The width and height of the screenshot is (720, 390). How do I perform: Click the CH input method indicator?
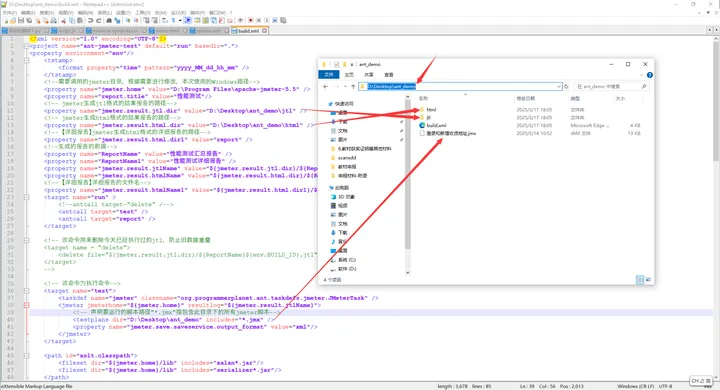pos(701,381)
